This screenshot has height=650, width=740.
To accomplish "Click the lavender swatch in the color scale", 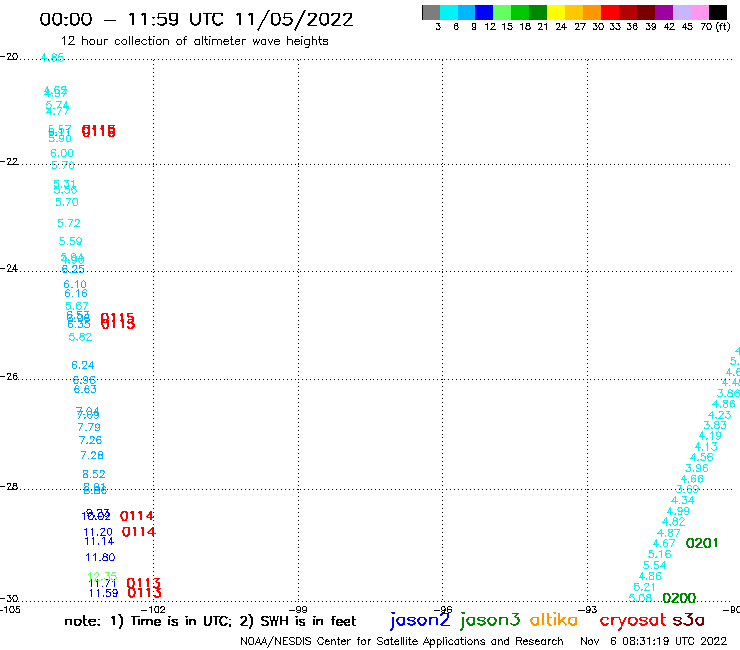I will click(682, 12).
